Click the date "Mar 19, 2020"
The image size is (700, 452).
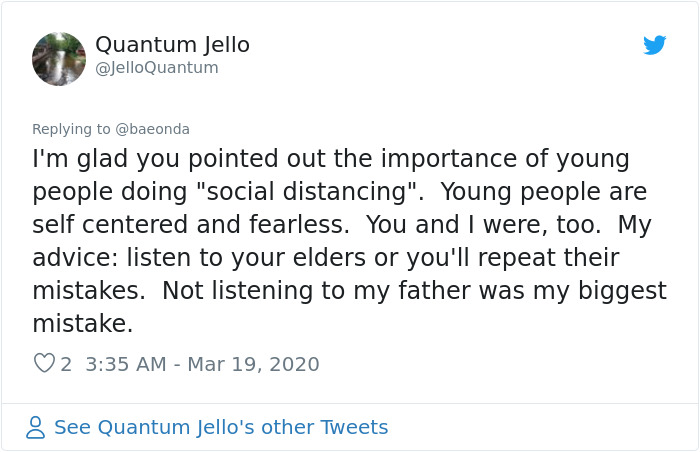[x=254, y=364]
